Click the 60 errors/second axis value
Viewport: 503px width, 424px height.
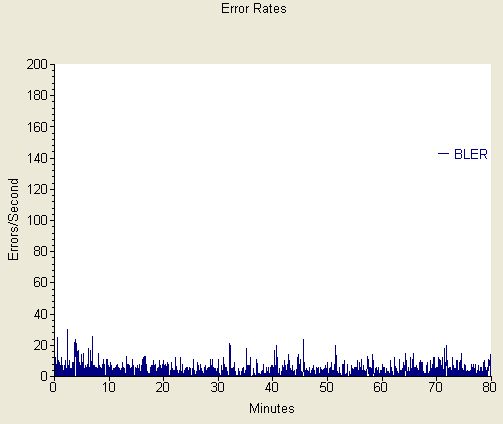[40, 283]
